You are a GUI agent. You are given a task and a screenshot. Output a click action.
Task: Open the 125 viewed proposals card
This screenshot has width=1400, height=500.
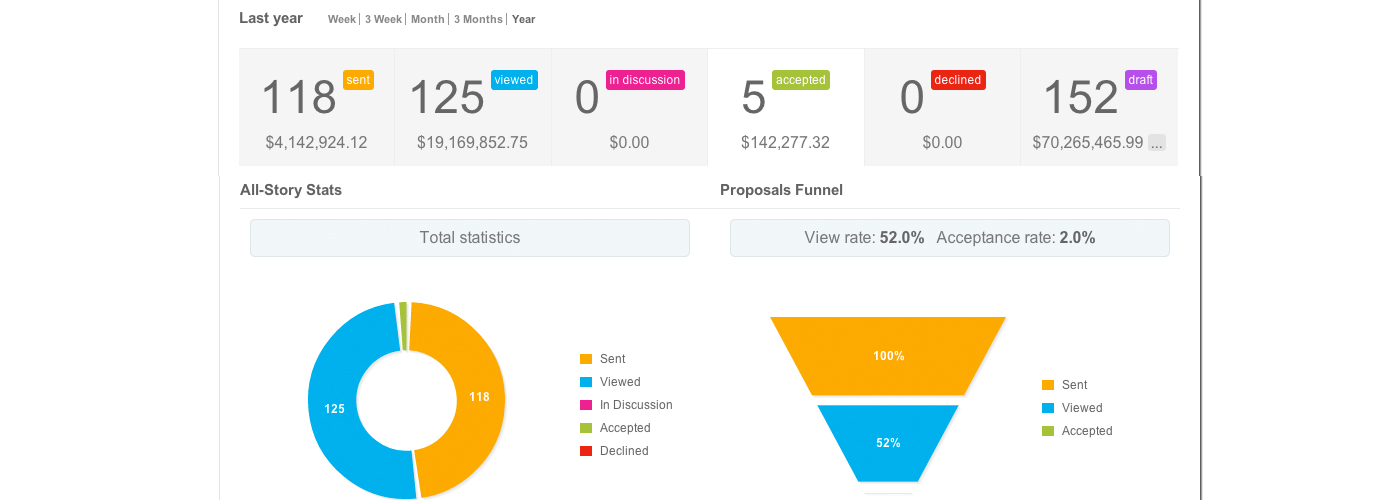tap(473, 107)
